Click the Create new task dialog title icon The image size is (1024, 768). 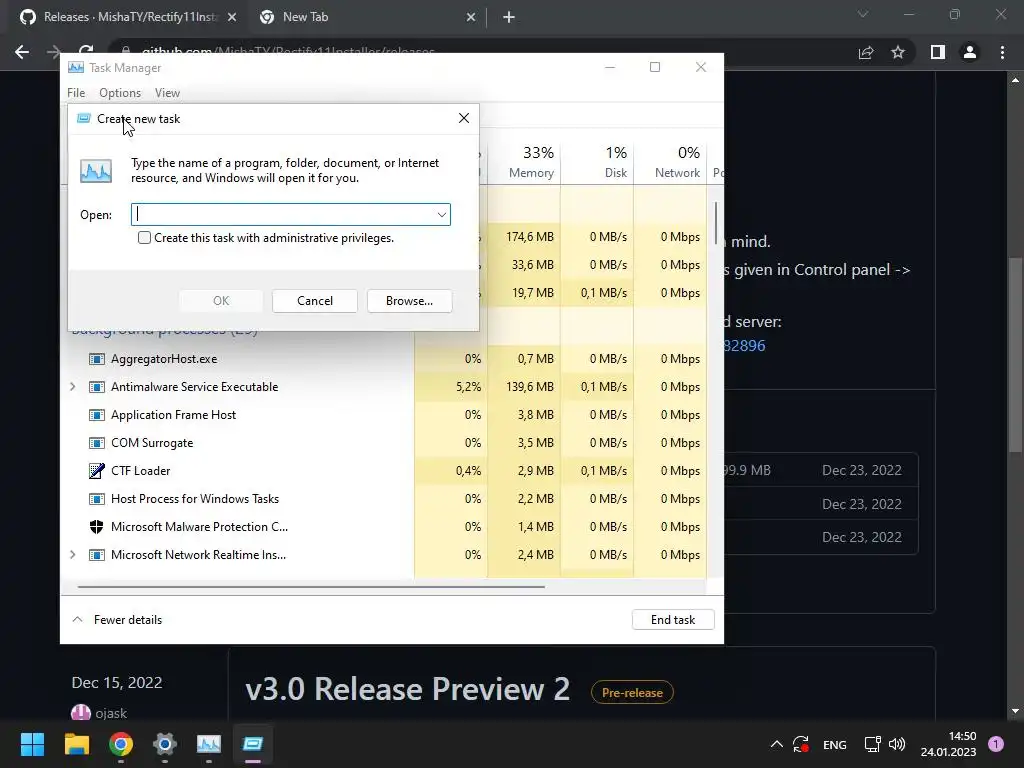84,118
